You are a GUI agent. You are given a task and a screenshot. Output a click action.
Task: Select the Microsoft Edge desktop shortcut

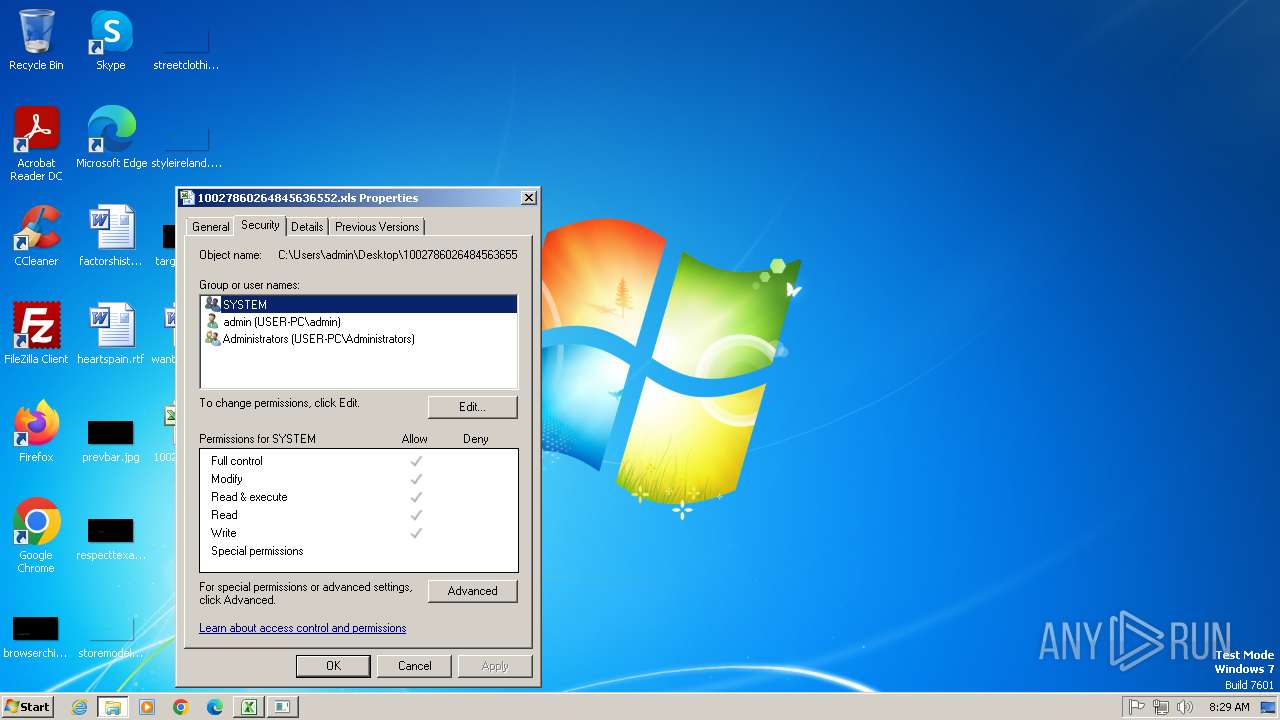(111, 138)
